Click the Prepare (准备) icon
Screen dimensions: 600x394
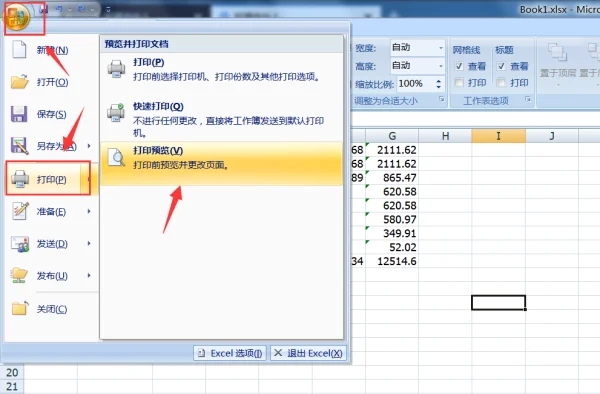coord(20,211)
